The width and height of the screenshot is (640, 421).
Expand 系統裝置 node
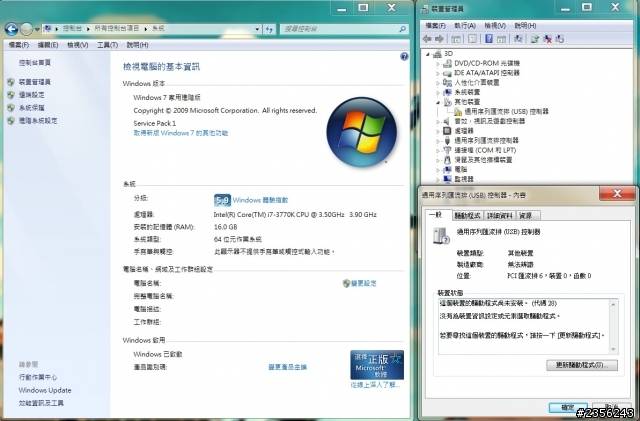click(438, 93)
